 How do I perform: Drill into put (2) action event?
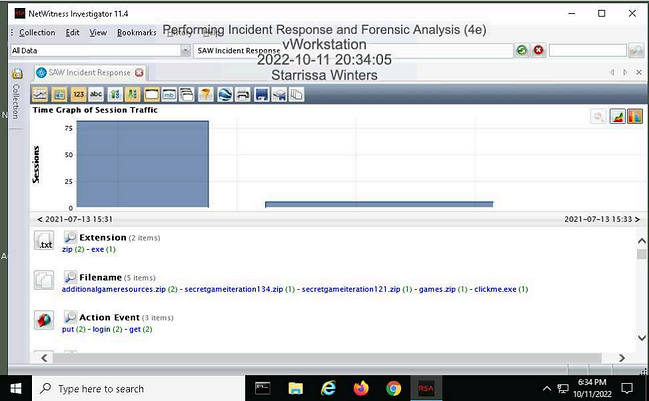(x=74, y=329)
